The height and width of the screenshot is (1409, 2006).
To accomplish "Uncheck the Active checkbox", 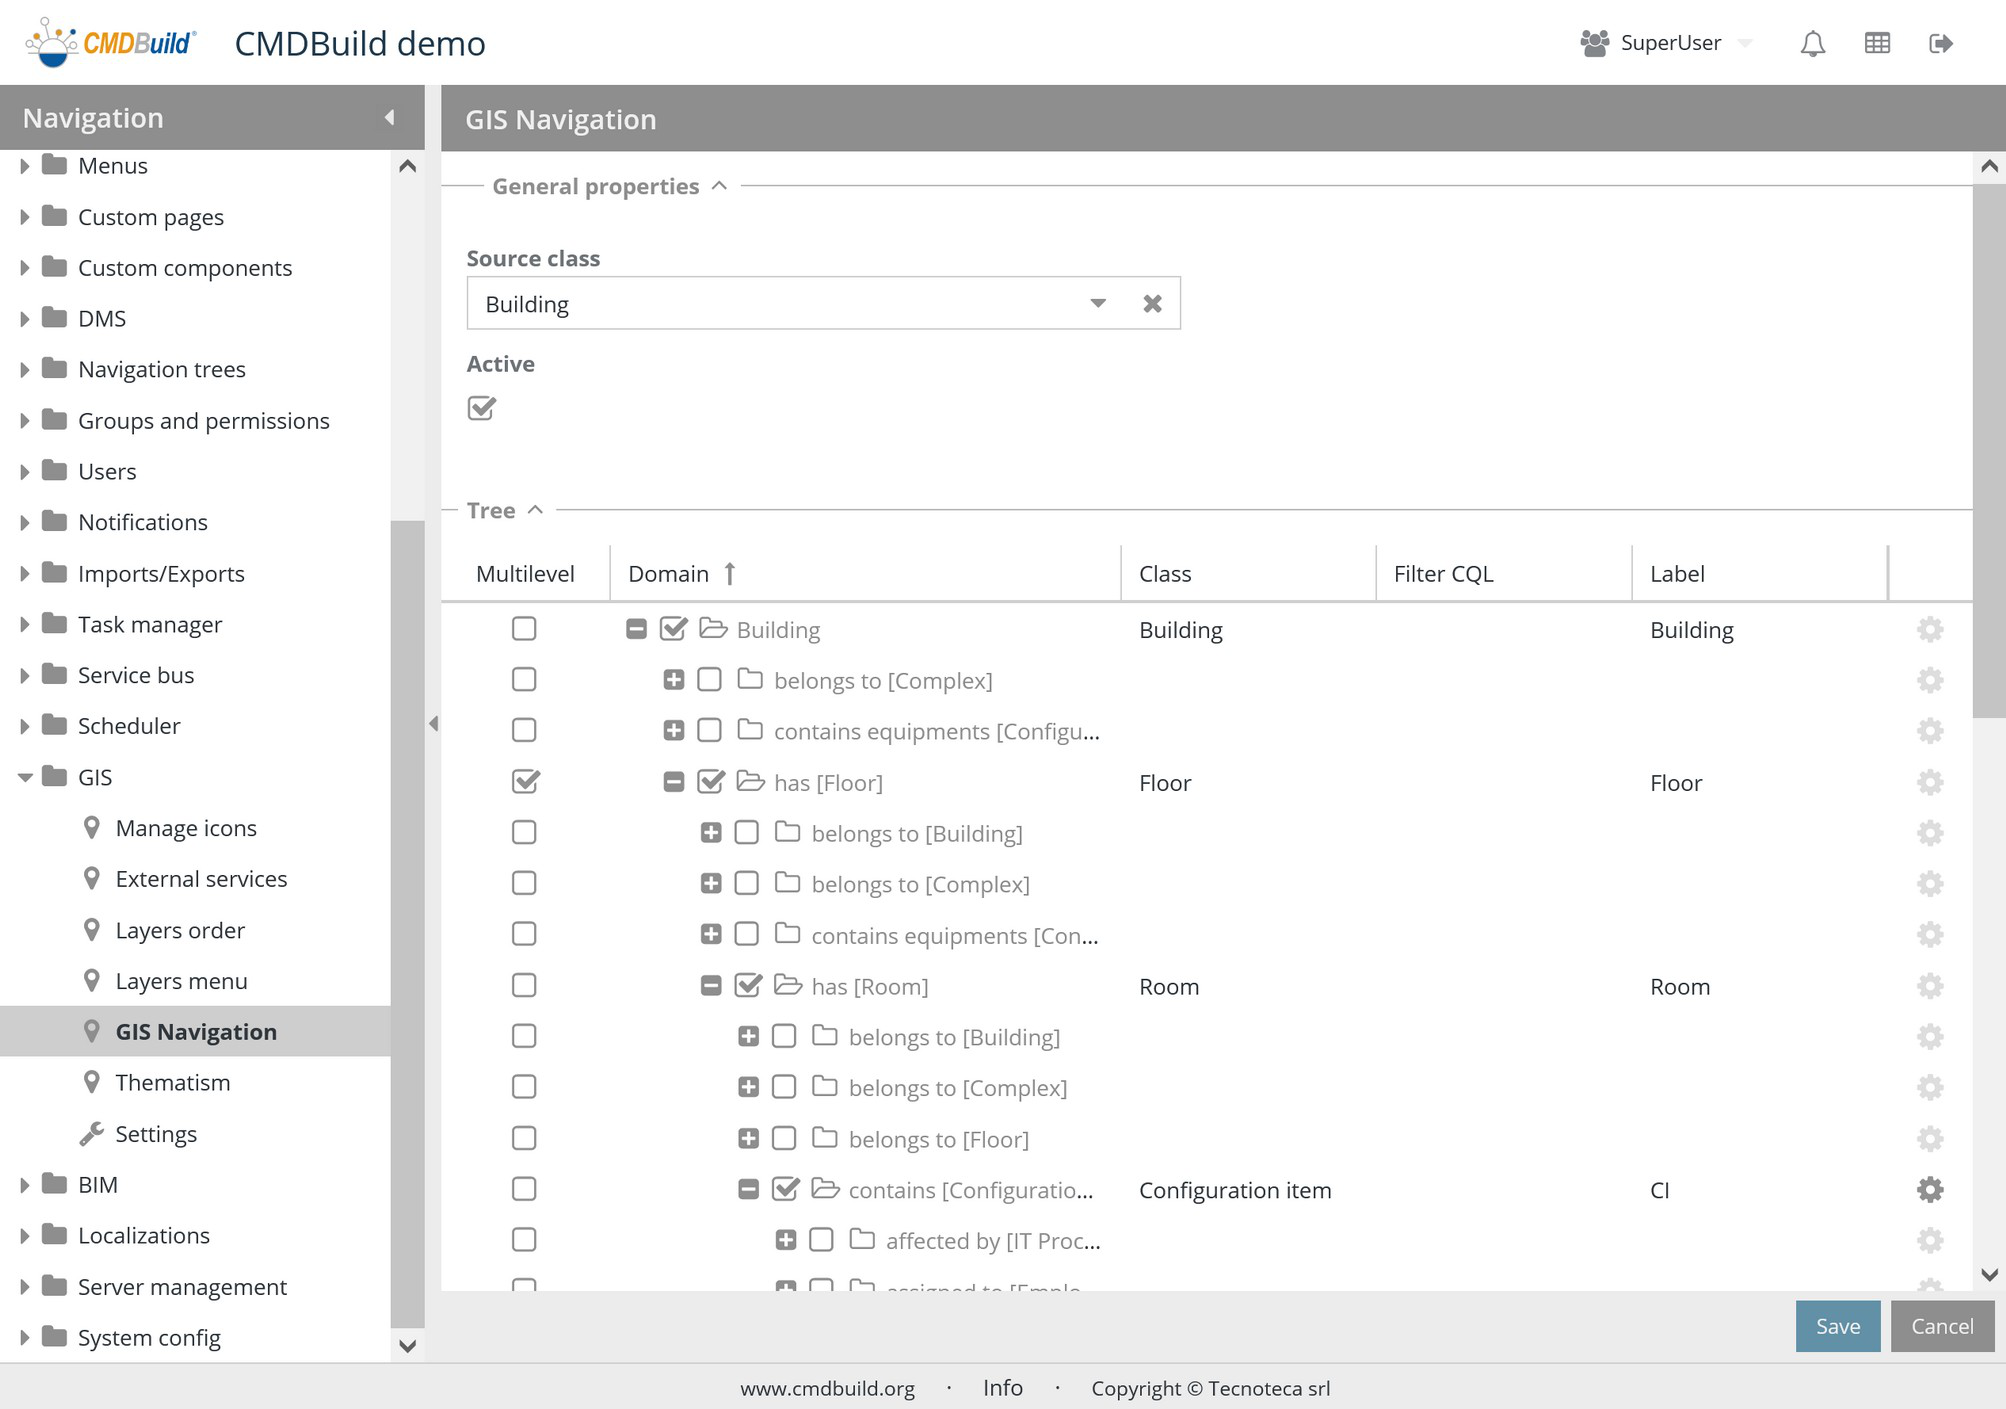I will (481, 408).
